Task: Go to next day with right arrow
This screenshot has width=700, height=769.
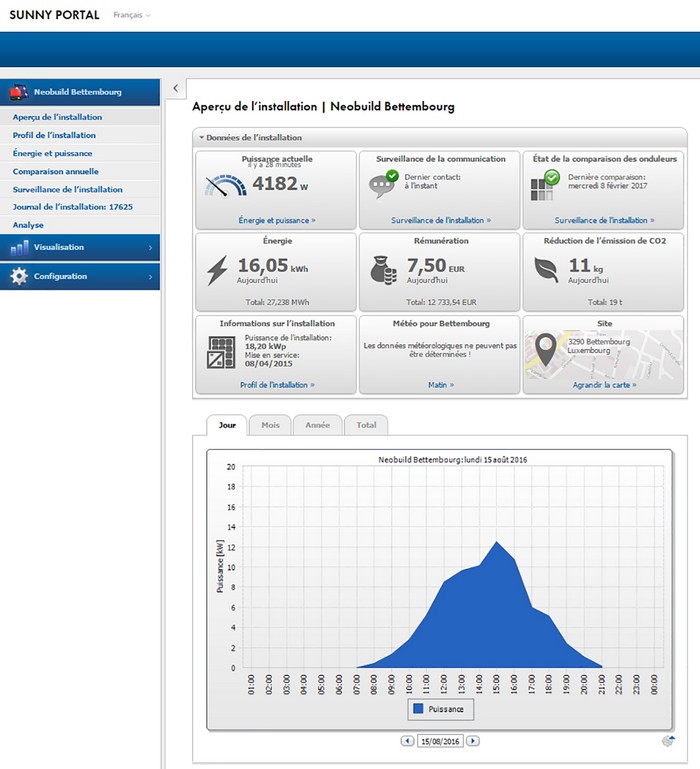Action: (x=473, y=741)
